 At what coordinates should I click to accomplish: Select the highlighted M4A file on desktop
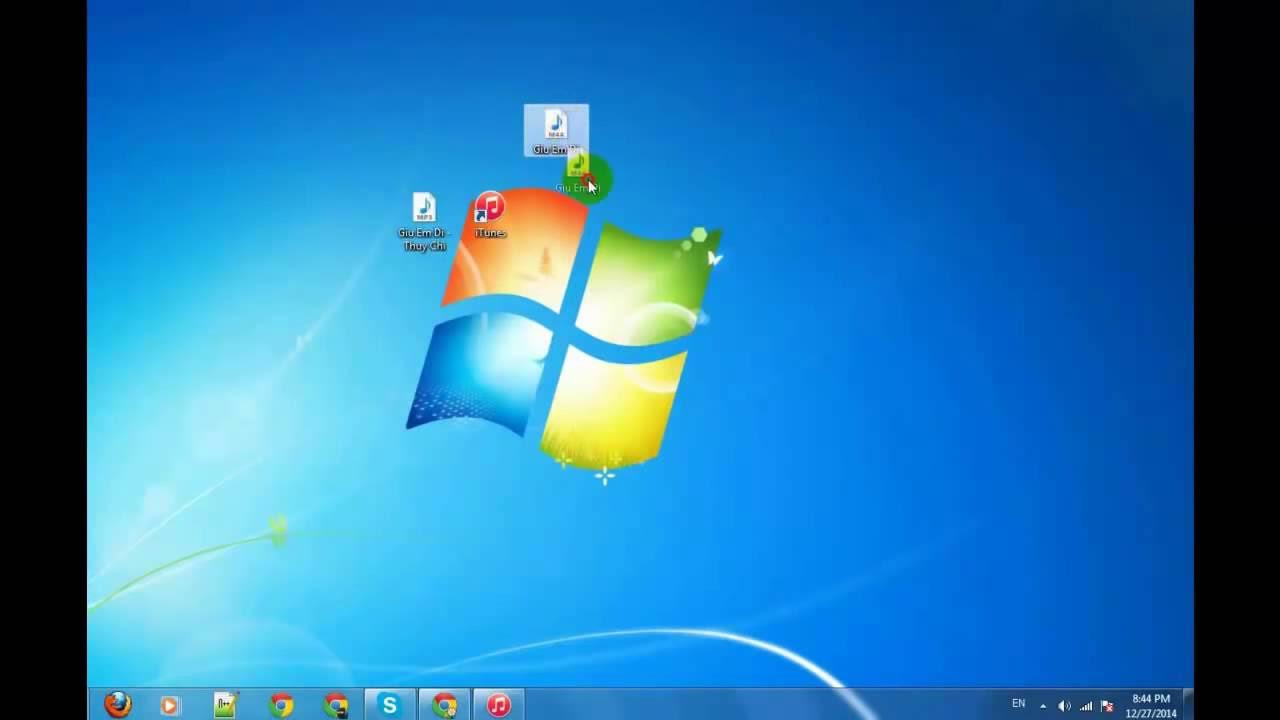556,130
